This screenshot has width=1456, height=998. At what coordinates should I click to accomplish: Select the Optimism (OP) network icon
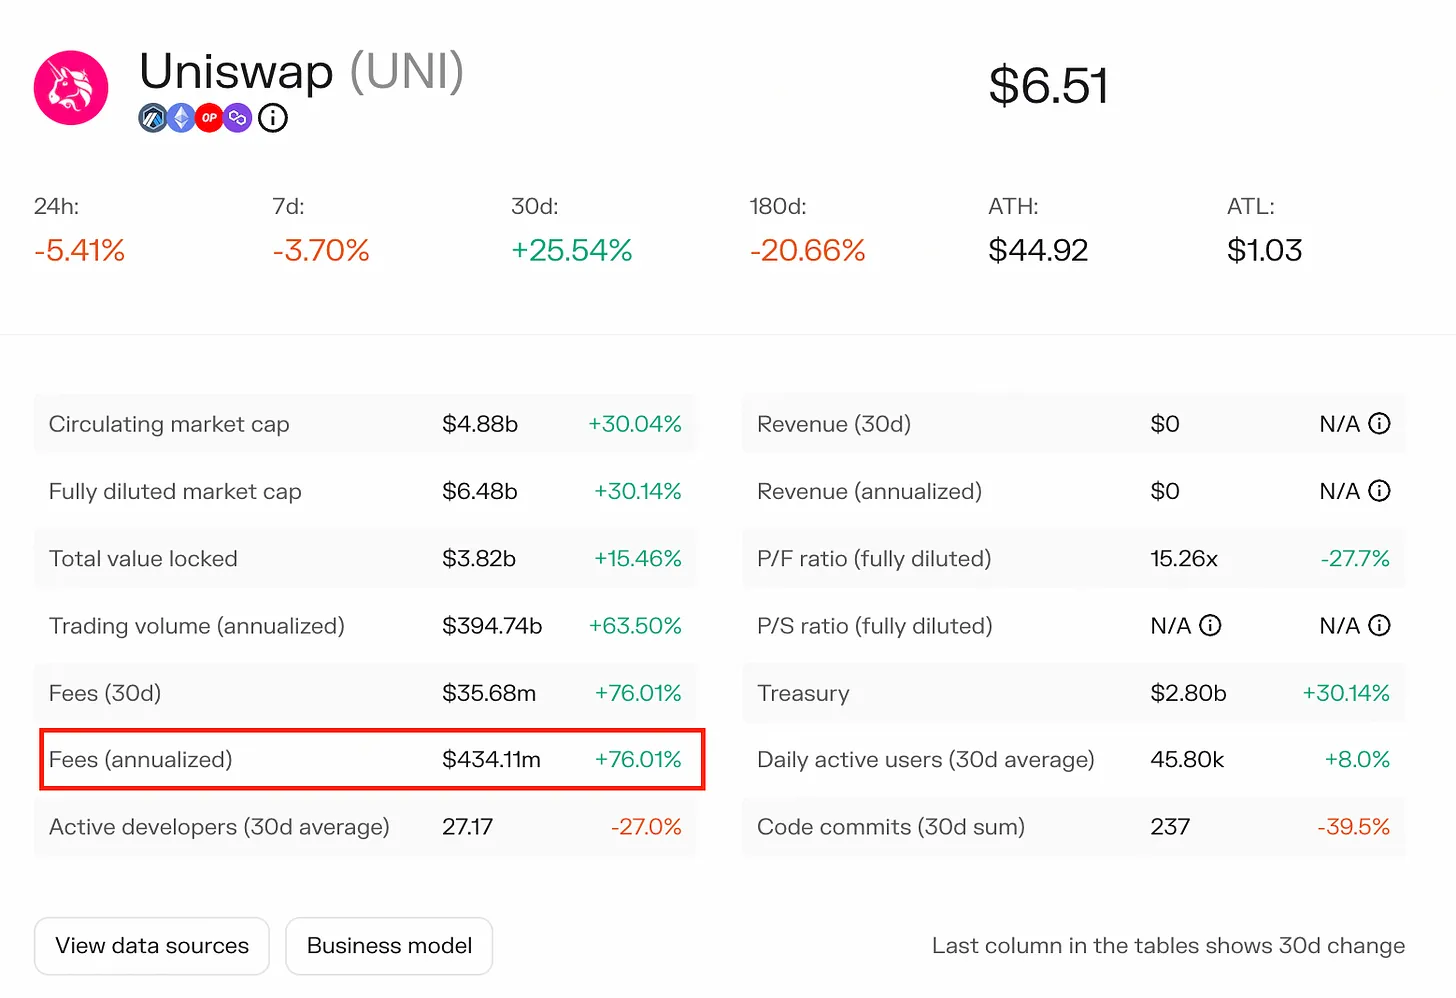tap(210, 118)
